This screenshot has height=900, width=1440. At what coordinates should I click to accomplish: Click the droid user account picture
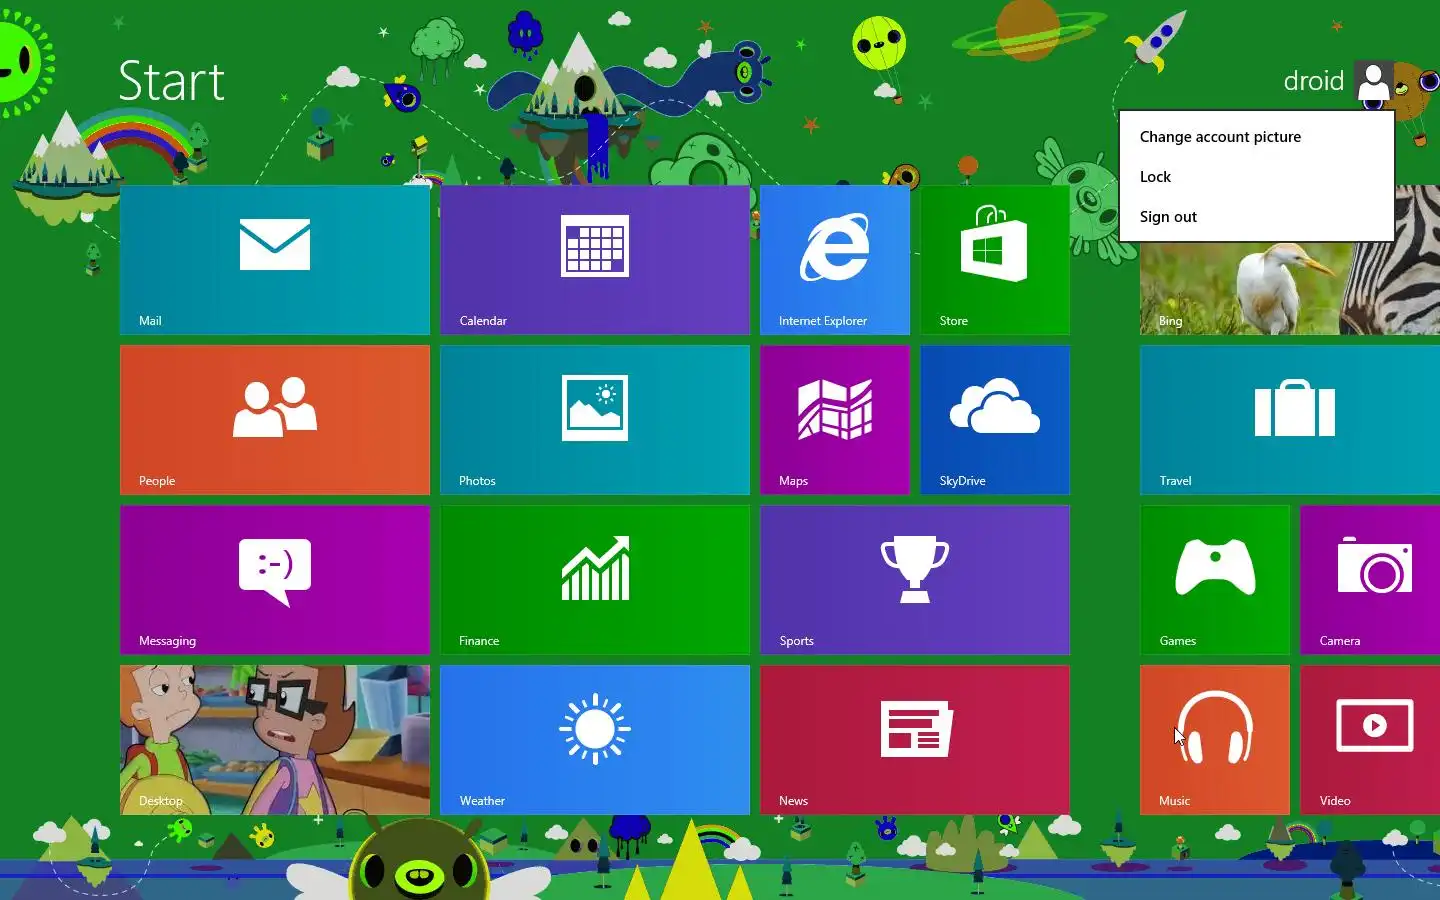click(1374, 81)
